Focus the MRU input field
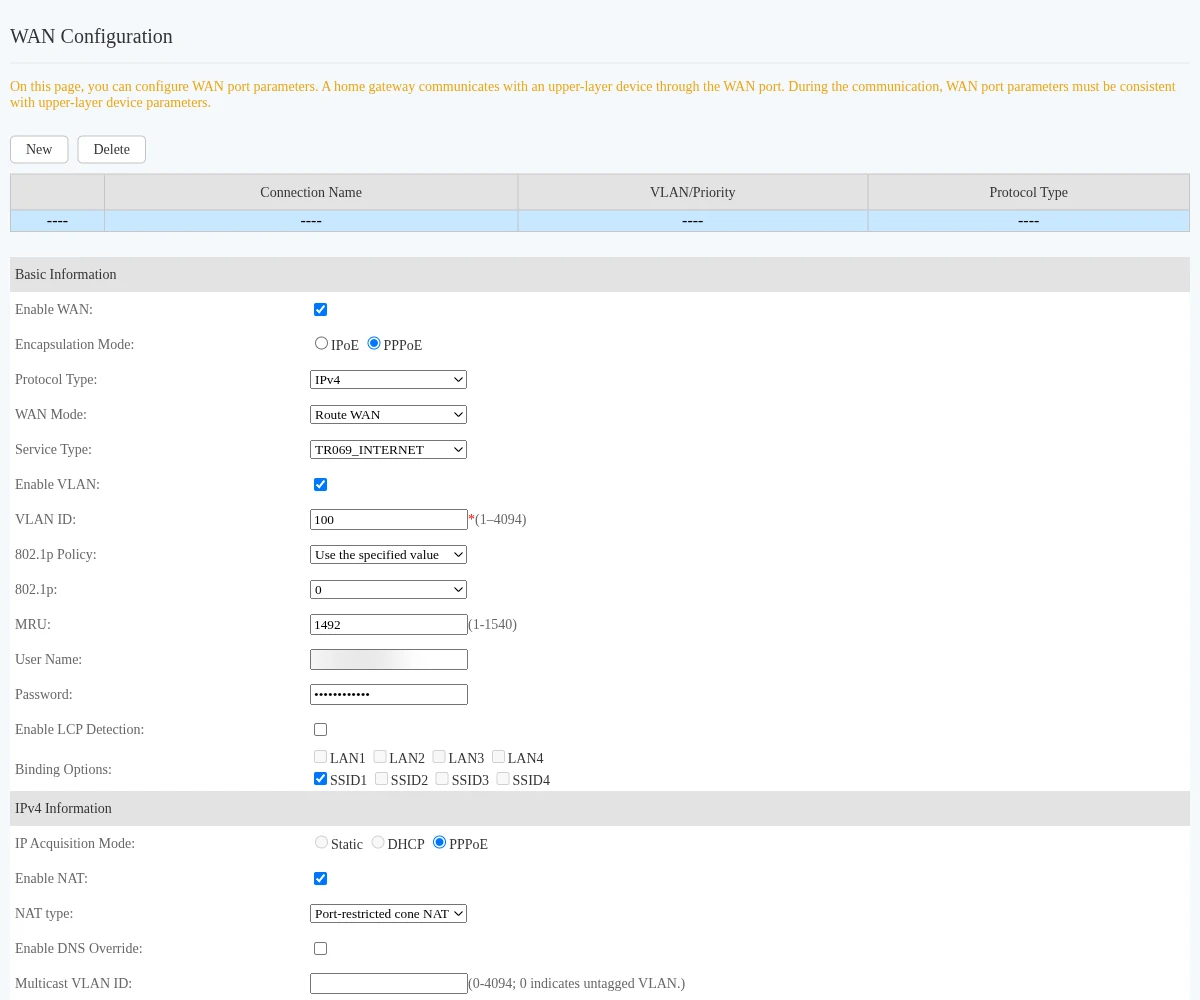1200x1000 pixels. [389, 624]
